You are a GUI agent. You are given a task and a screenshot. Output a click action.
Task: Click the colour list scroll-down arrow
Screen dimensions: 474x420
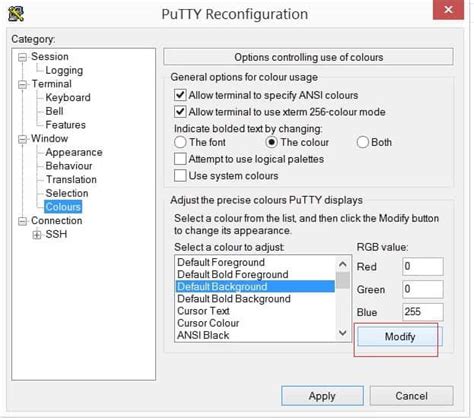343,333
